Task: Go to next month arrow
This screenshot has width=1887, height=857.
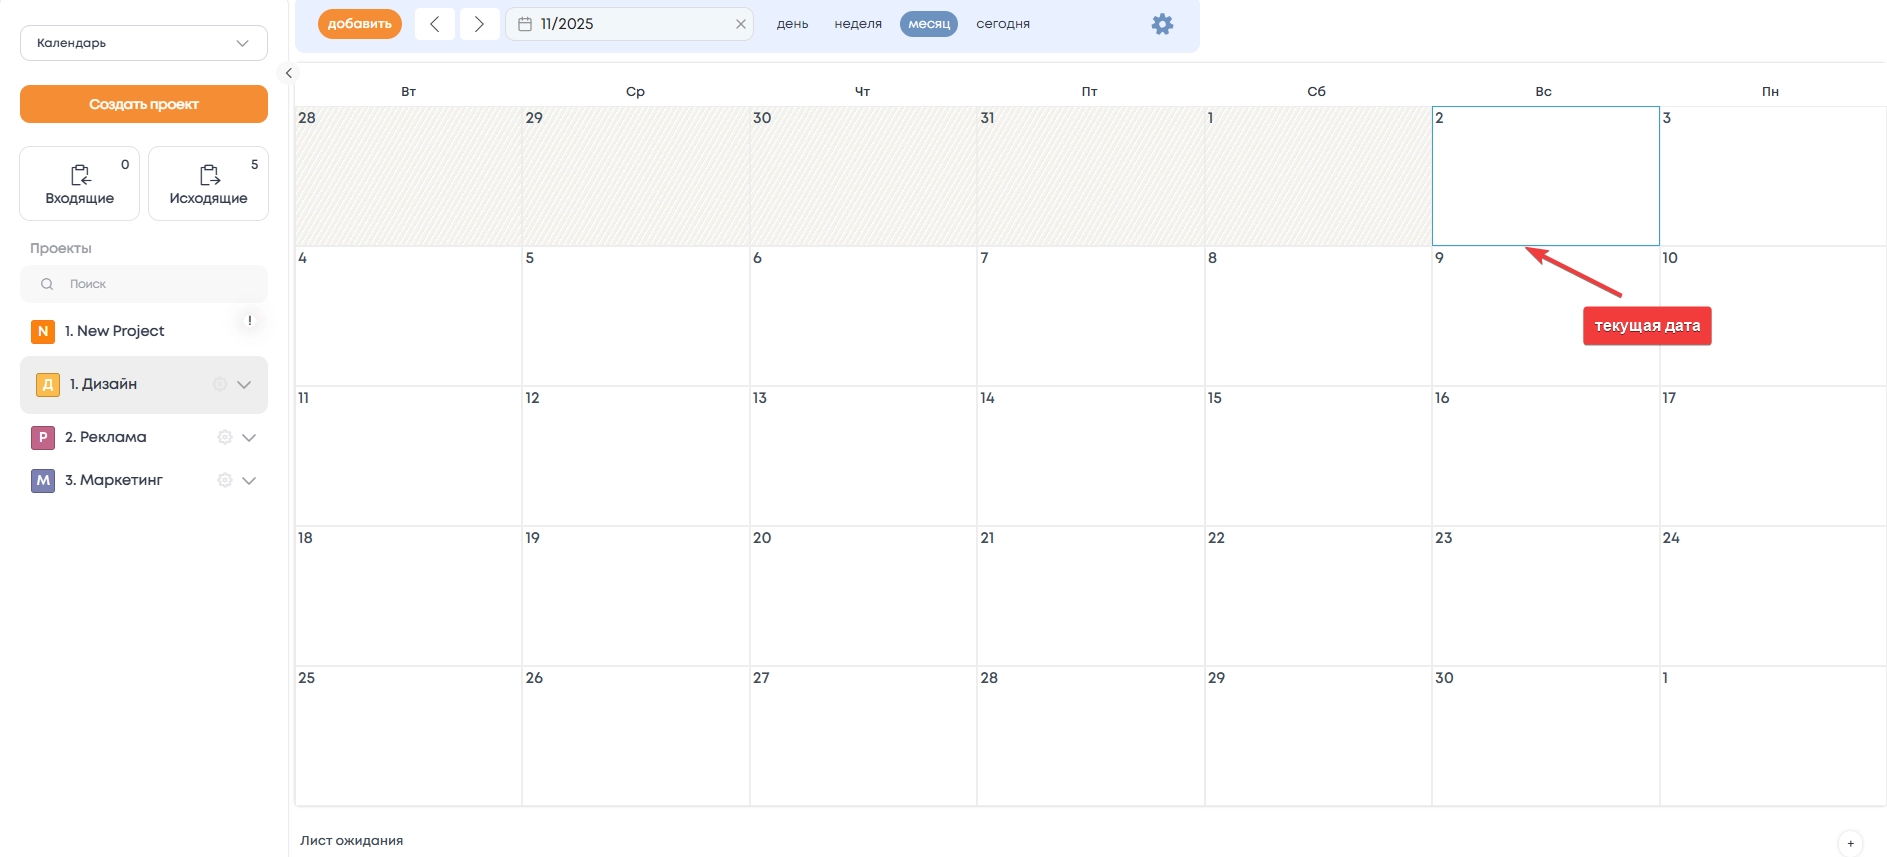Action: coord(479,24)
